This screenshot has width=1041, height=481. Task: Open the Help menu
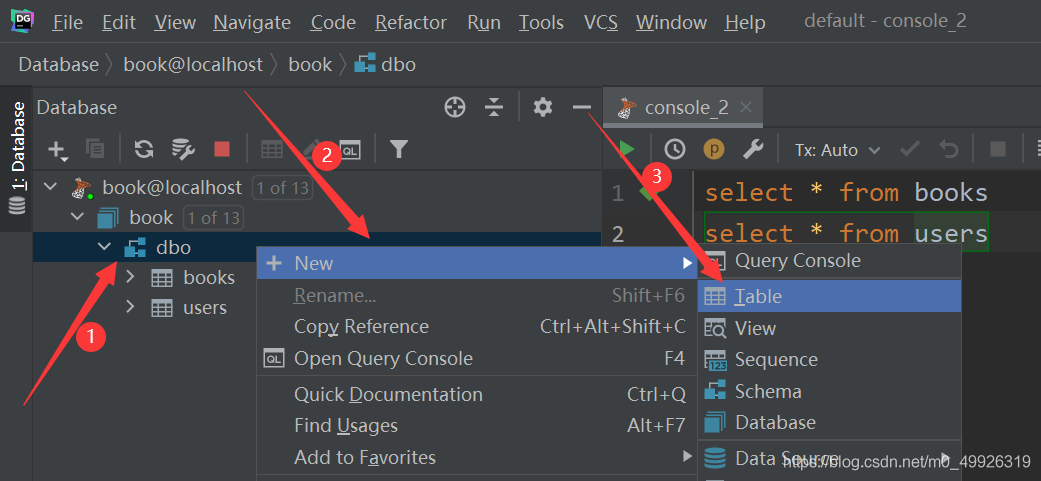(745, 23)
